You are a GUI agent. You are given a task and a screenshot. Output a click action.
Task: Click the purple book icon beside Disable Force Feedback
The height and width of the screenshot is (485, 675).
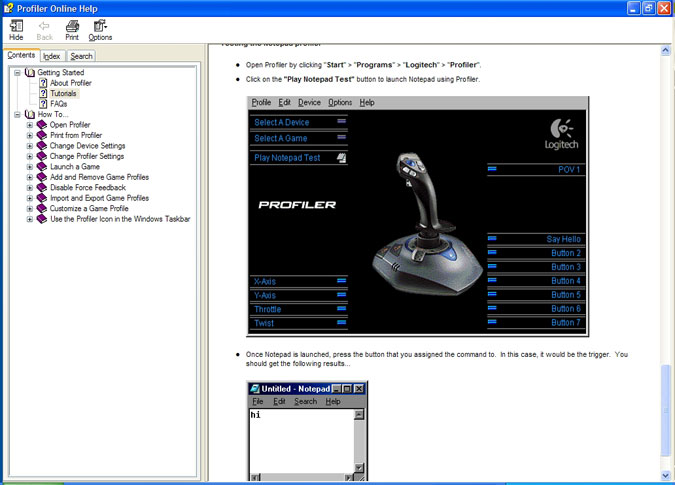point(42,188)
